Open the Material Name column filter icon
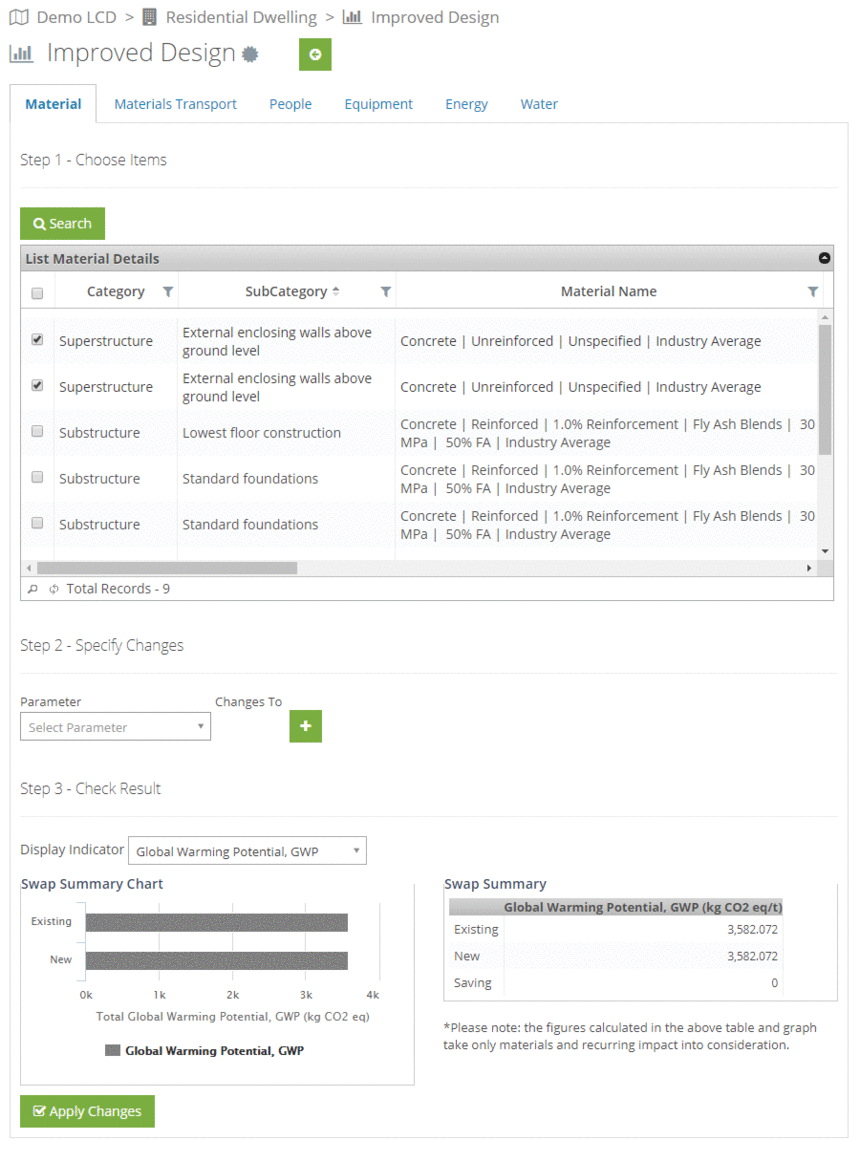The width and height of the screenshot is (860, 1162). (813, 292)
